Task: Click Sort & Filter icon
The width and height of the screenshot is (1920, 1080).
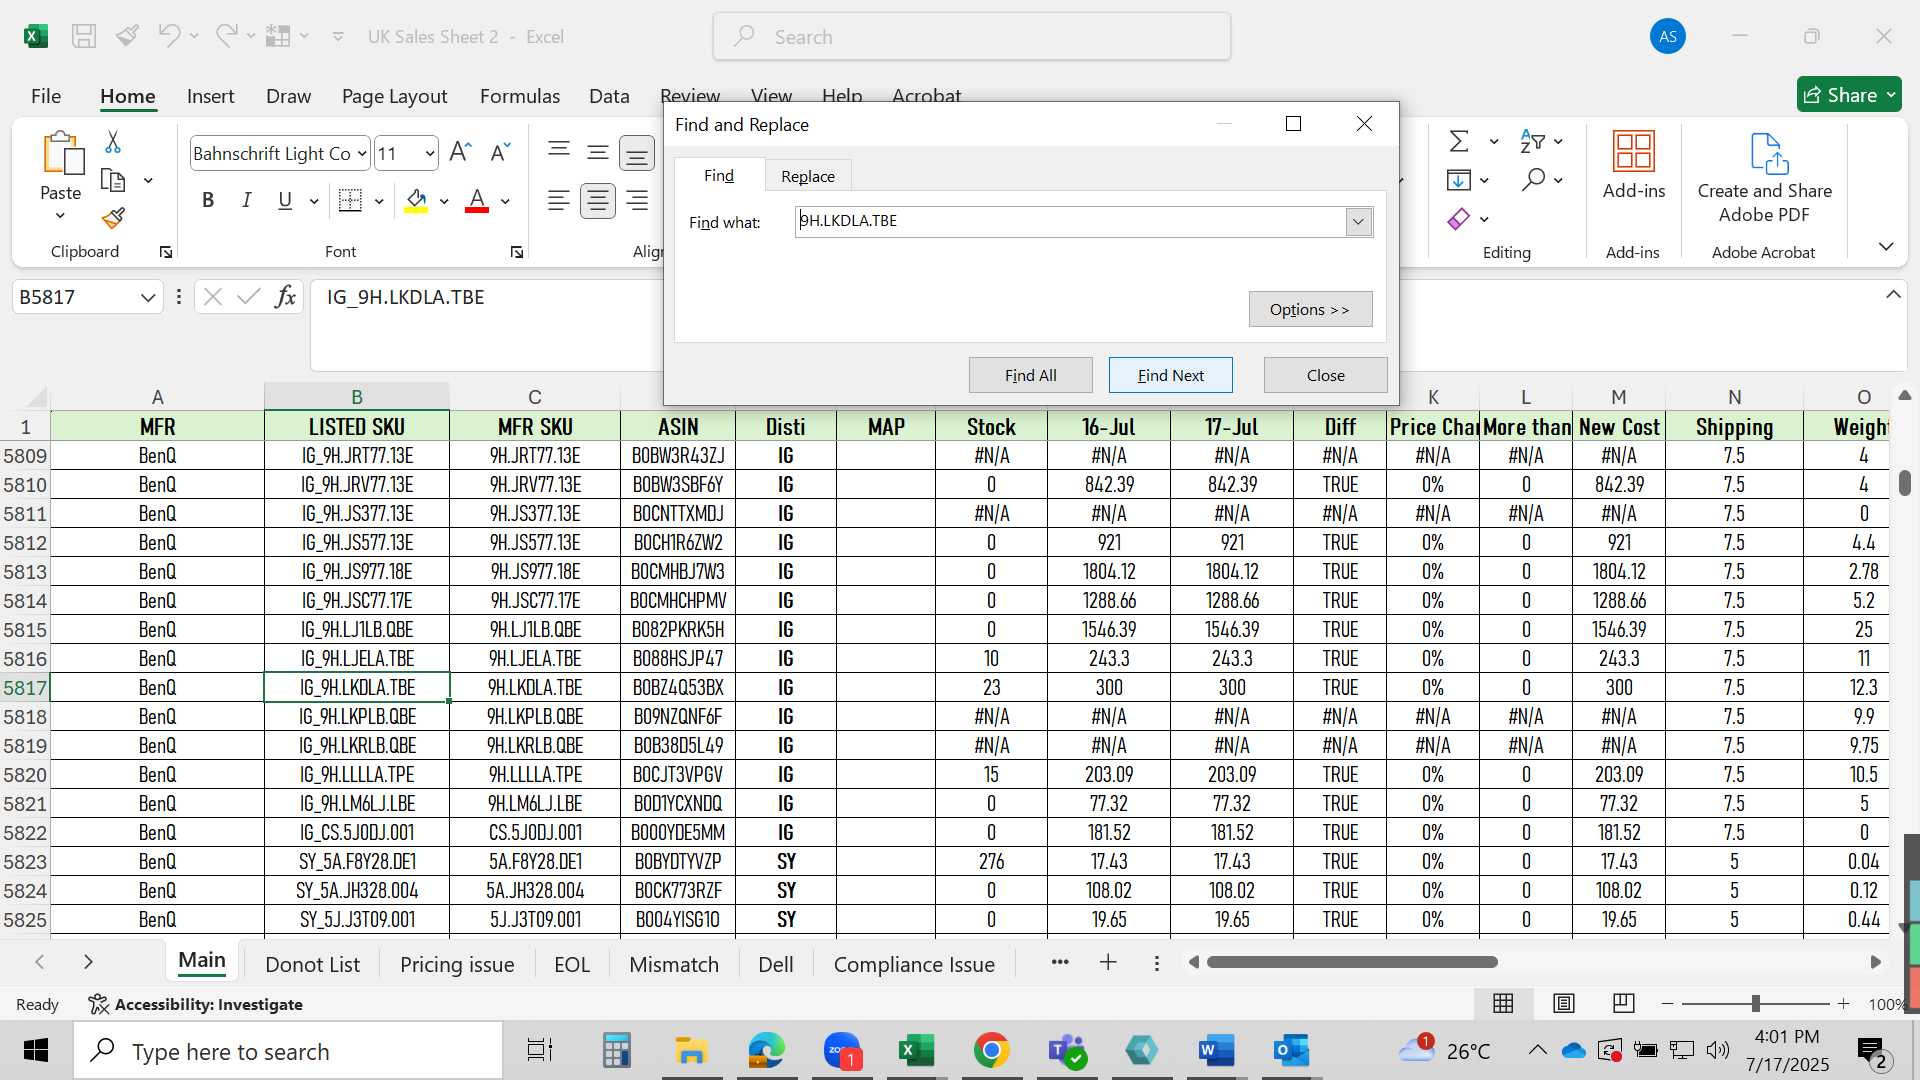Action: tap(1532, 141)
